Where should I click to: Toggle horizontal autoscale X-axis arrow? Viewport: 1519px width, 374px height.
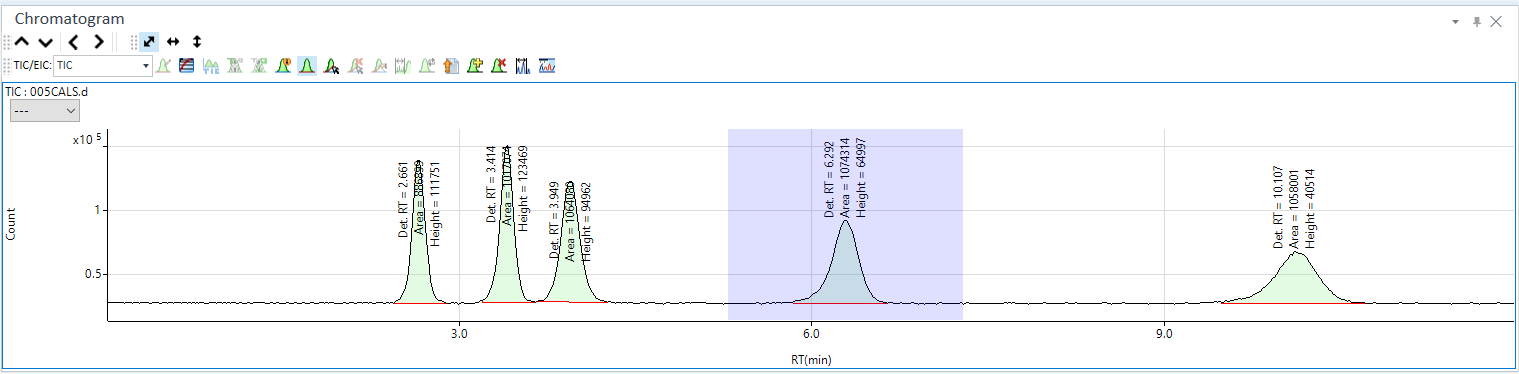pyautogui.click(x=173, y=41)
